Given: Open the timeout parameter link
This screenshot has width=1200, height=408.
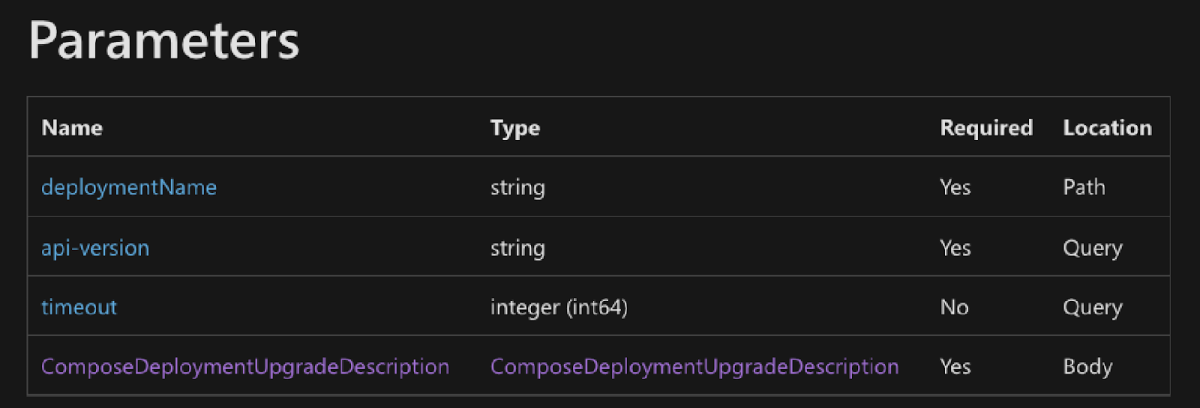Looking at the screenshot, I should coord(79,307).
